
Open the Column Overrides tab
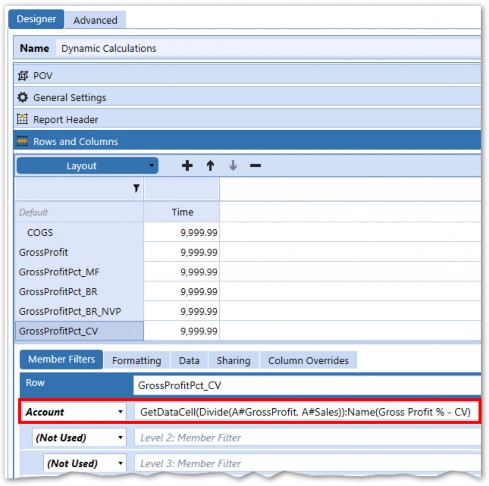[308, 360]
